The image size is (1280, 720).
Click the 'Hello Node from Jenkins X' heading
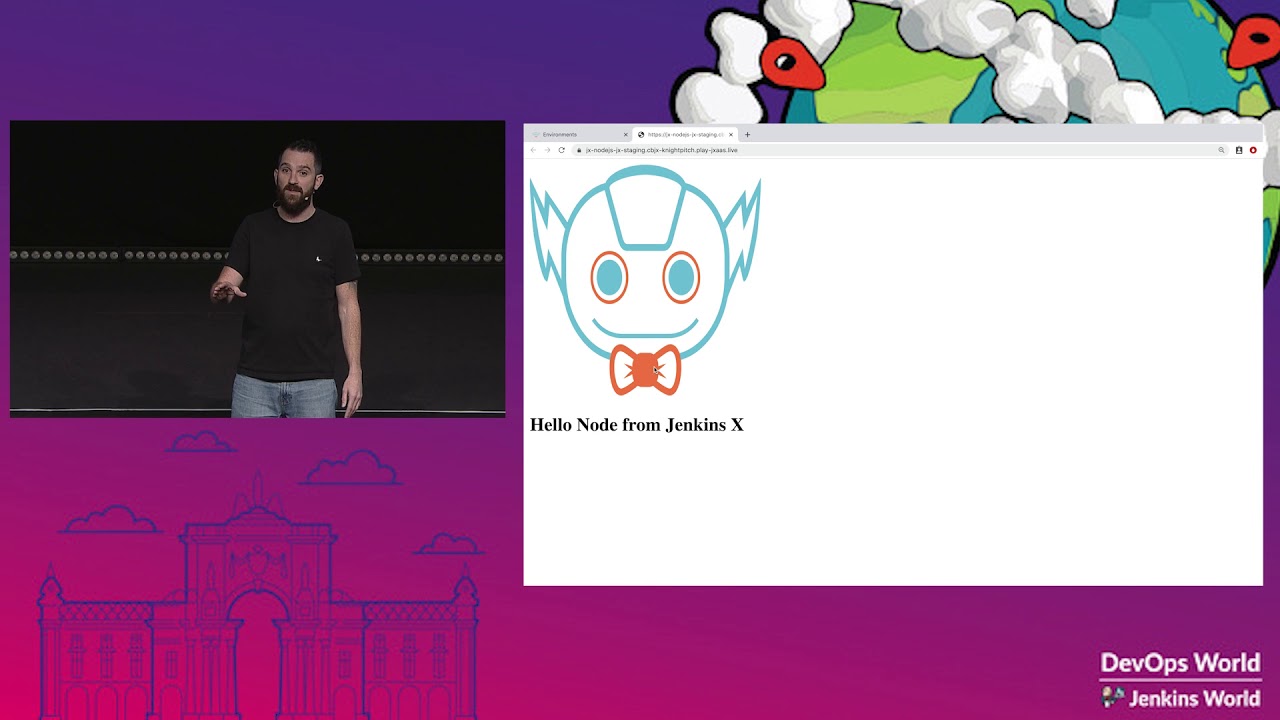[x=637, y=425]
